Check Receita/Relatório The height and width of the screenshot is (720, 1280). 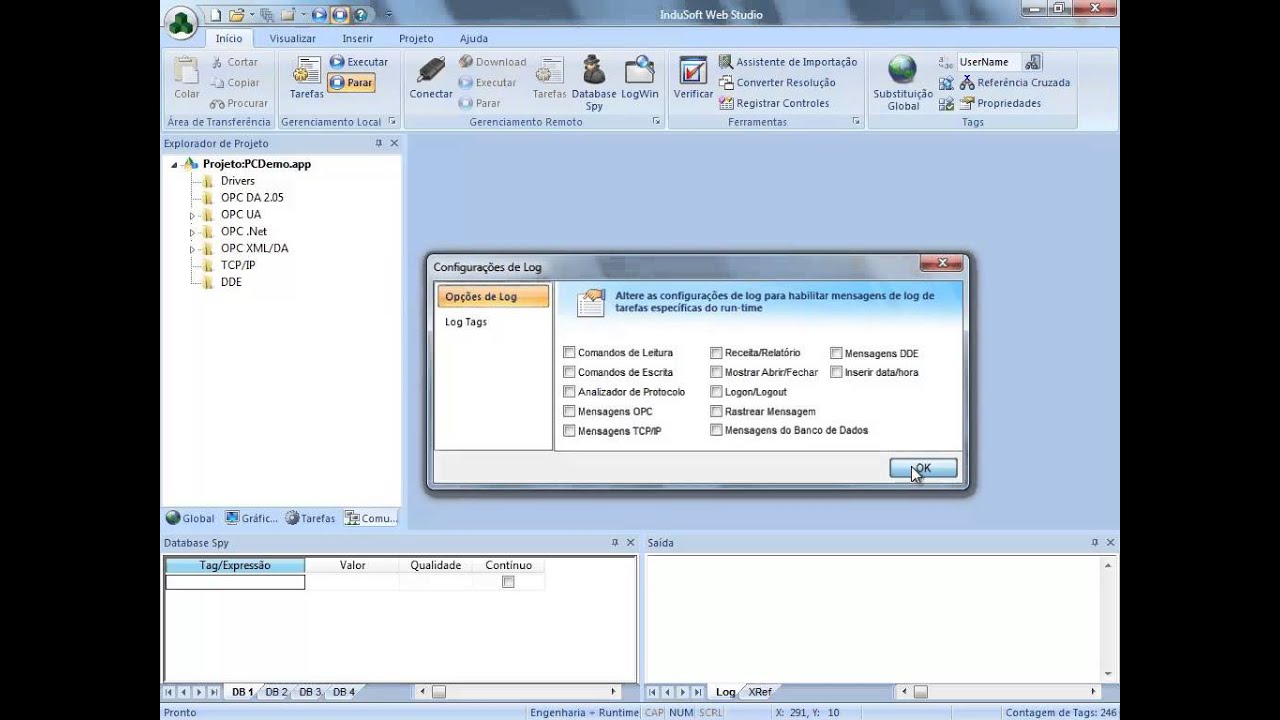(716, 352)
